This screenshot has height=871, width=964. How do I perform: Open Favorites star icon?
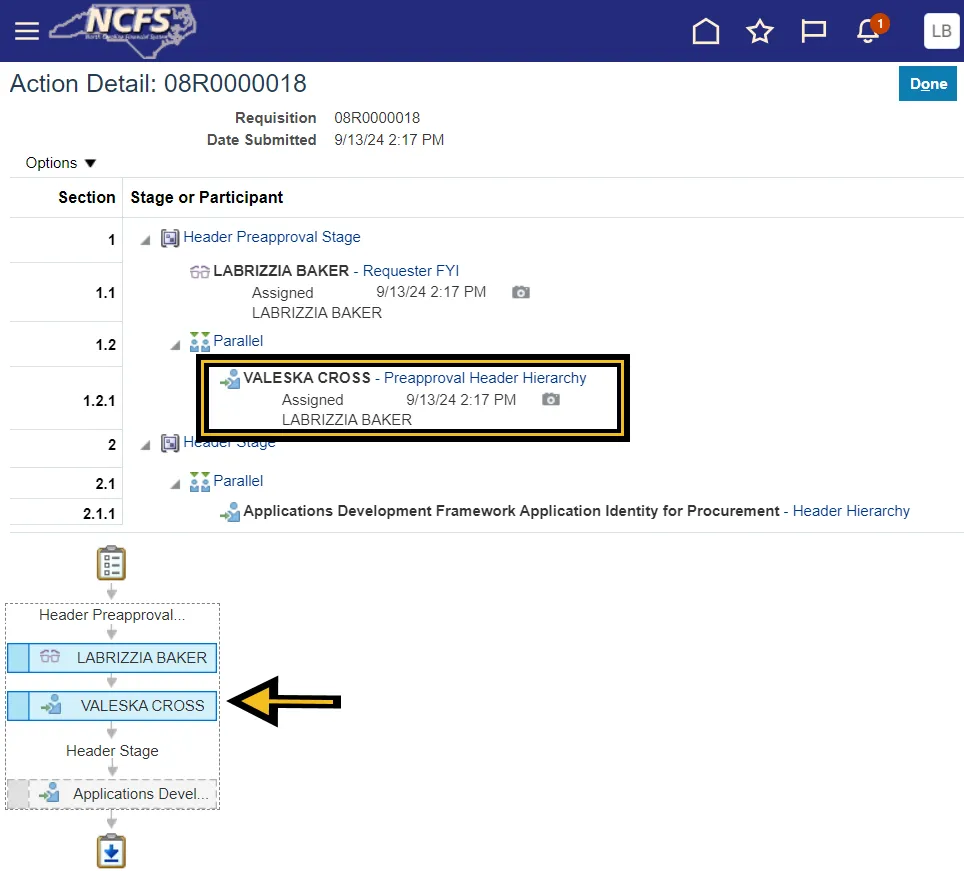tap(760, 31)
